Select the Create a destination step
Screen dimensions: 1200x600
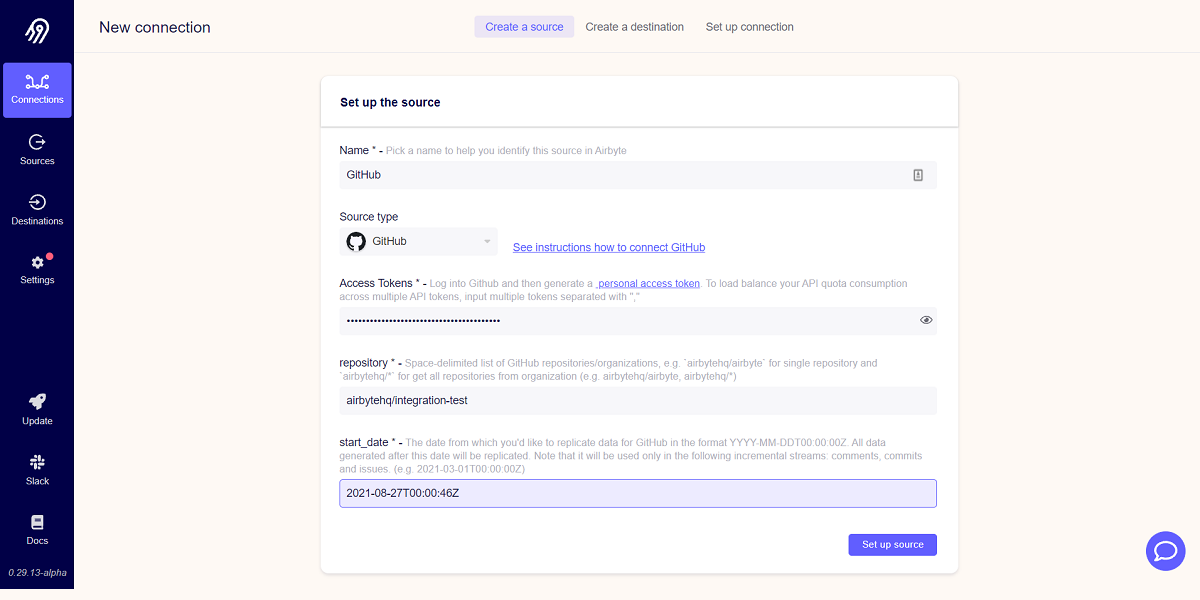click(635, 27)
